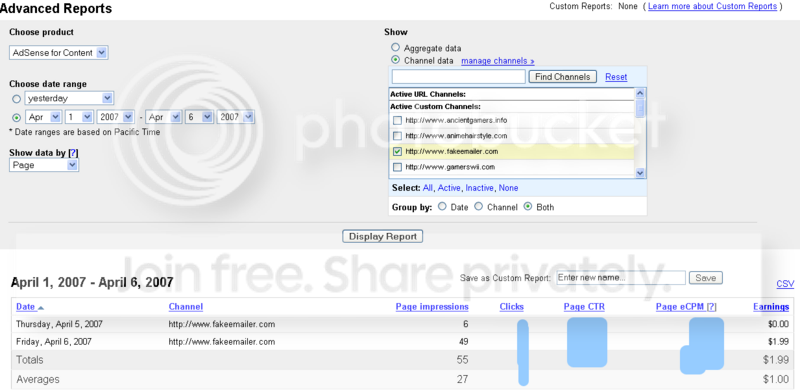Click the channel list scroll up arrow
The width and height of the screenshot is (800, 392).
pos(640,93)
